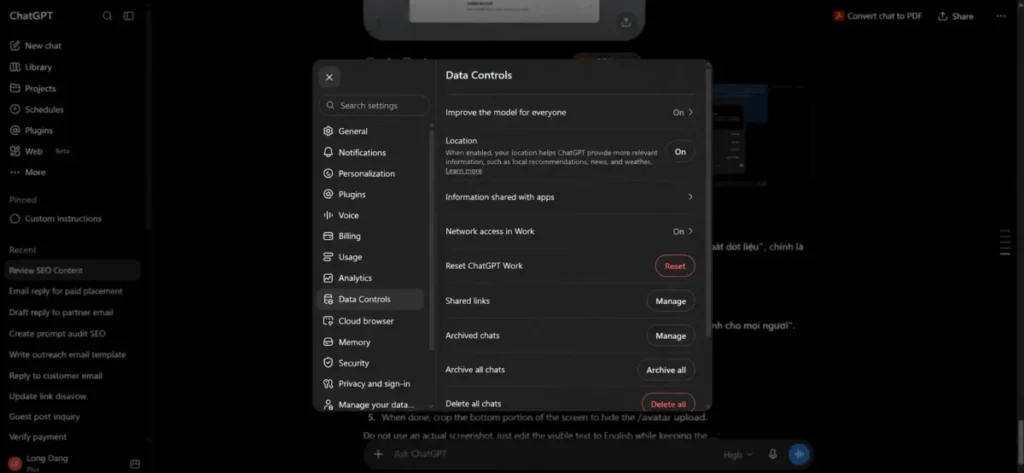Viewport: 1024px width, 473px height.
Task: Click the Delete all button
Action: pos(668,404)
